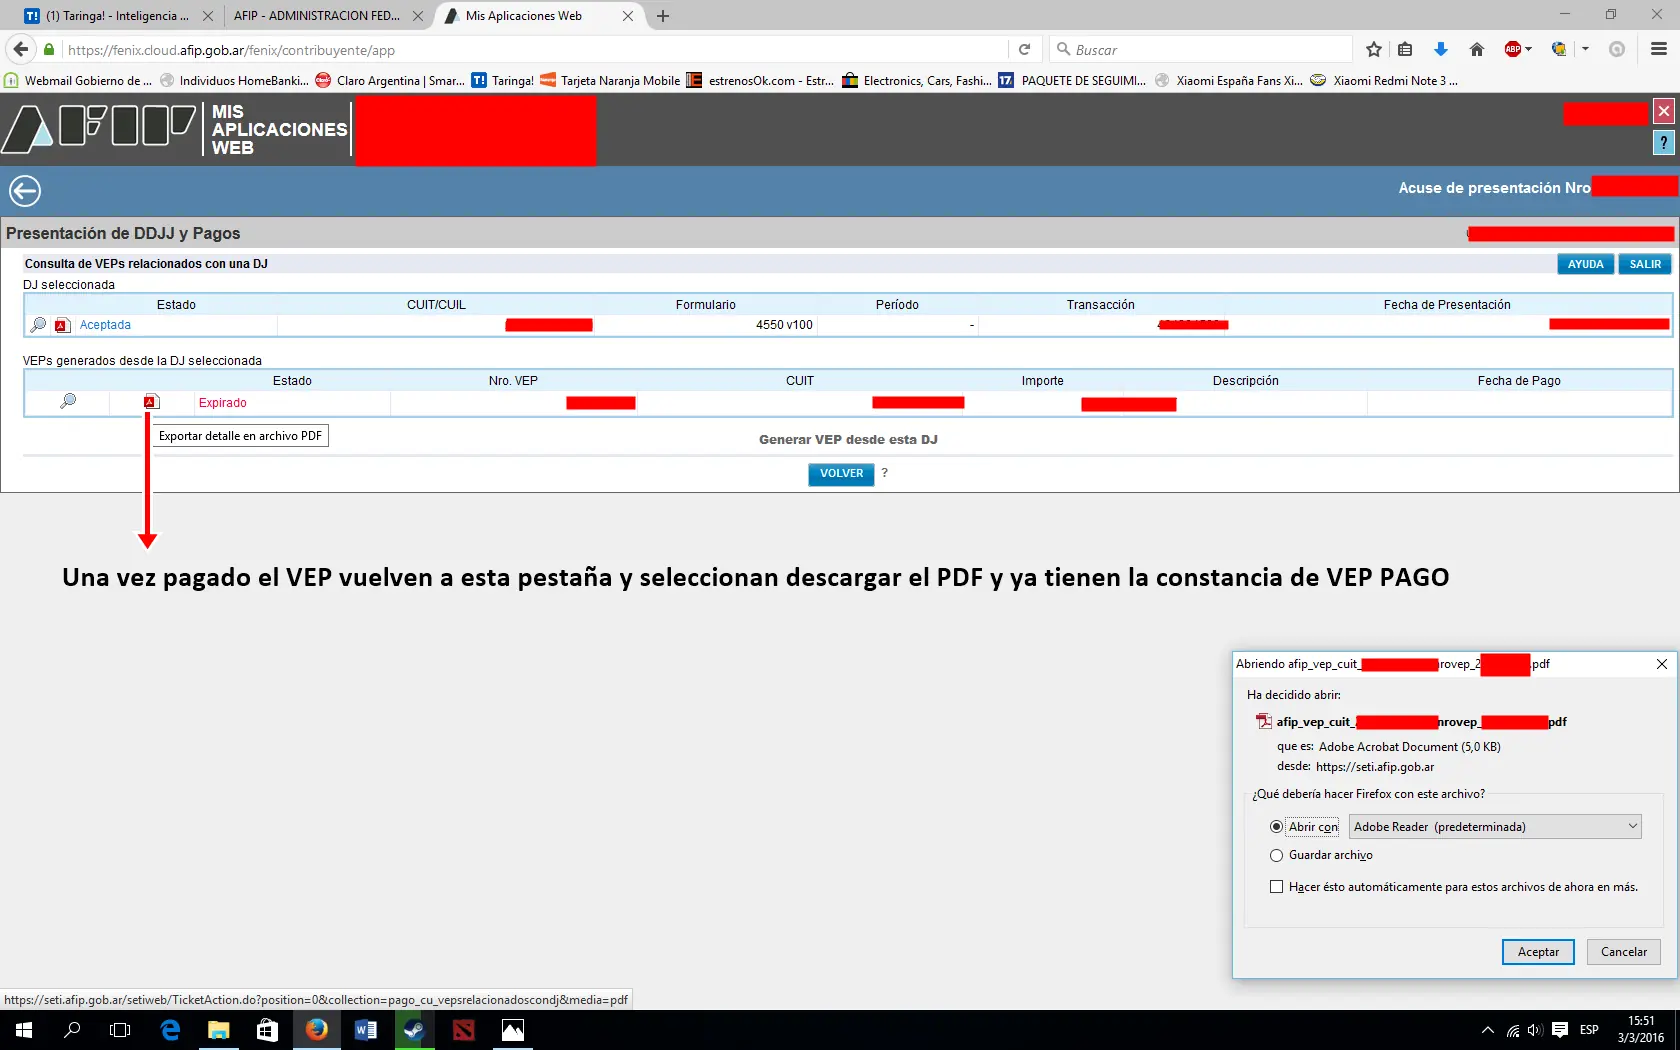Open the bookmarks list icon in toolbar

1405,49
